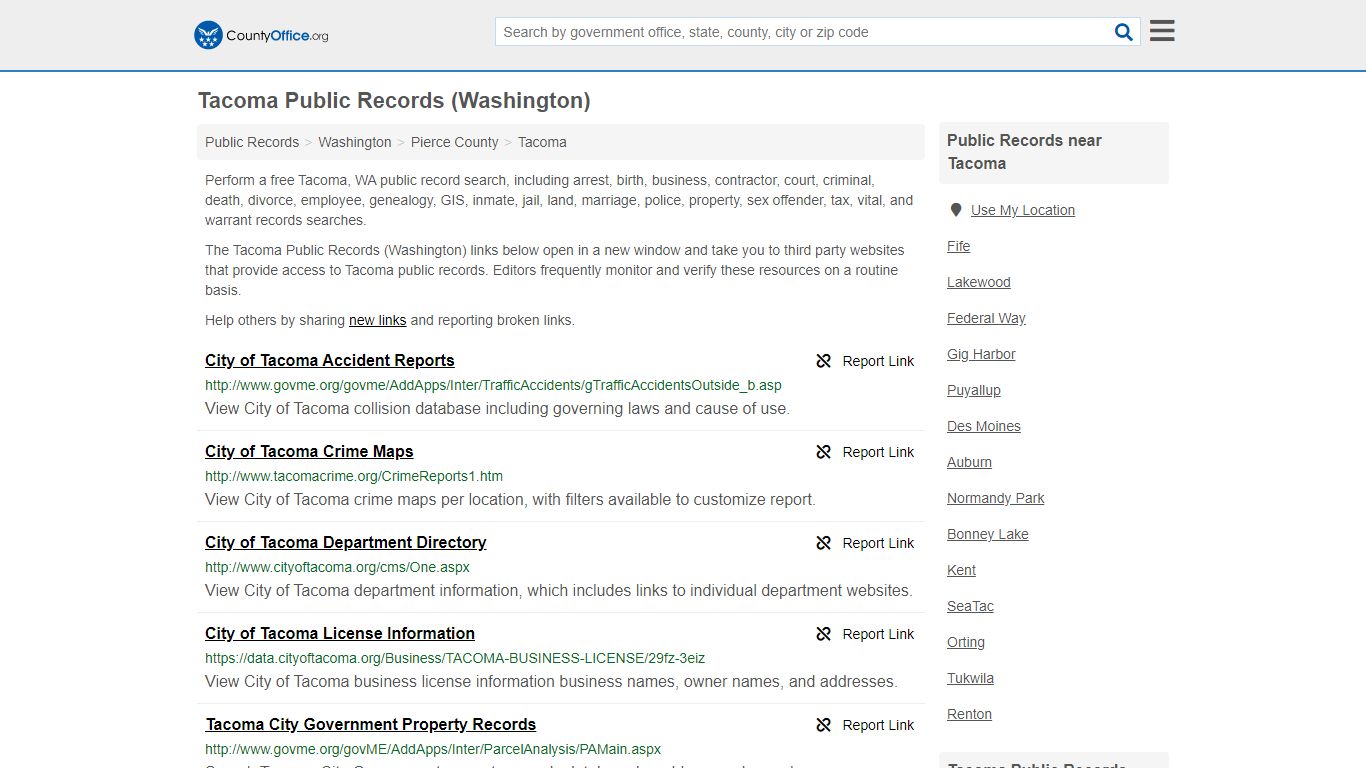This screenshot has height=768, width=1366.
Task: Click the data.cityoftacoma.org business license URL
Action: pyautogui.click(x=455, y=658)
